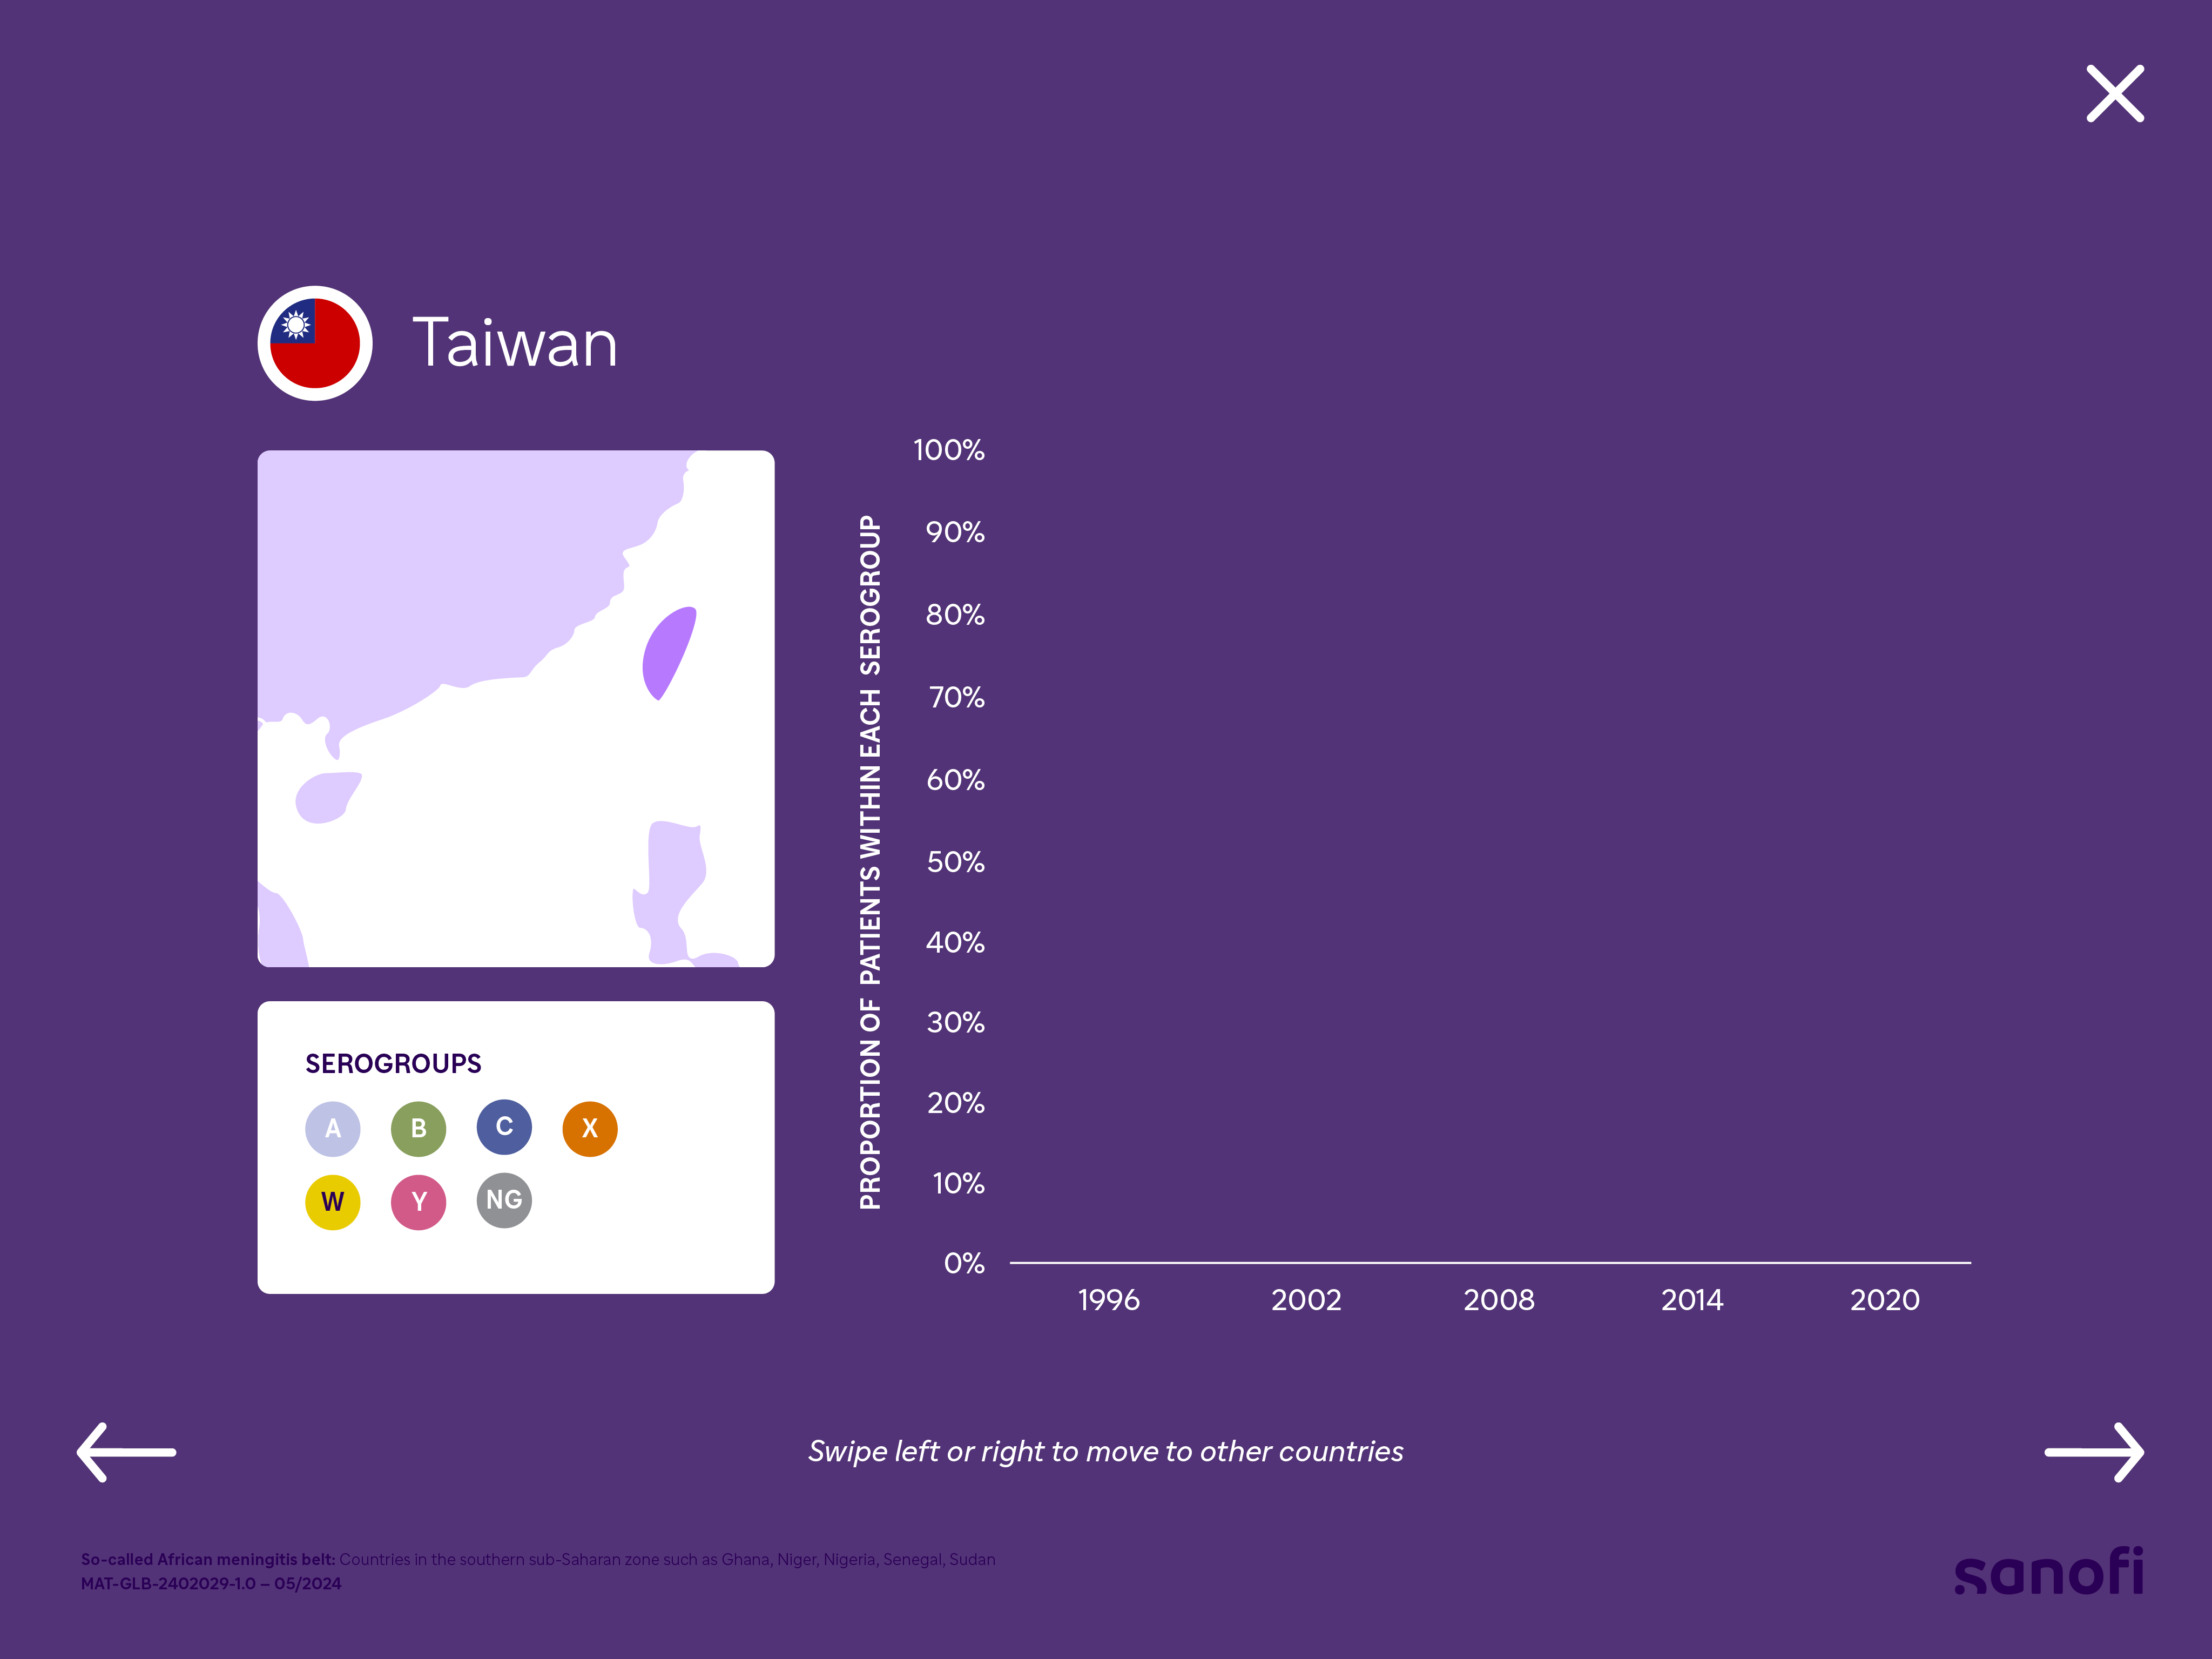Viewport: 2212px width, 1659px height.
Task: Click the swipe instruction text
Action: [x=1105, y=1451]
